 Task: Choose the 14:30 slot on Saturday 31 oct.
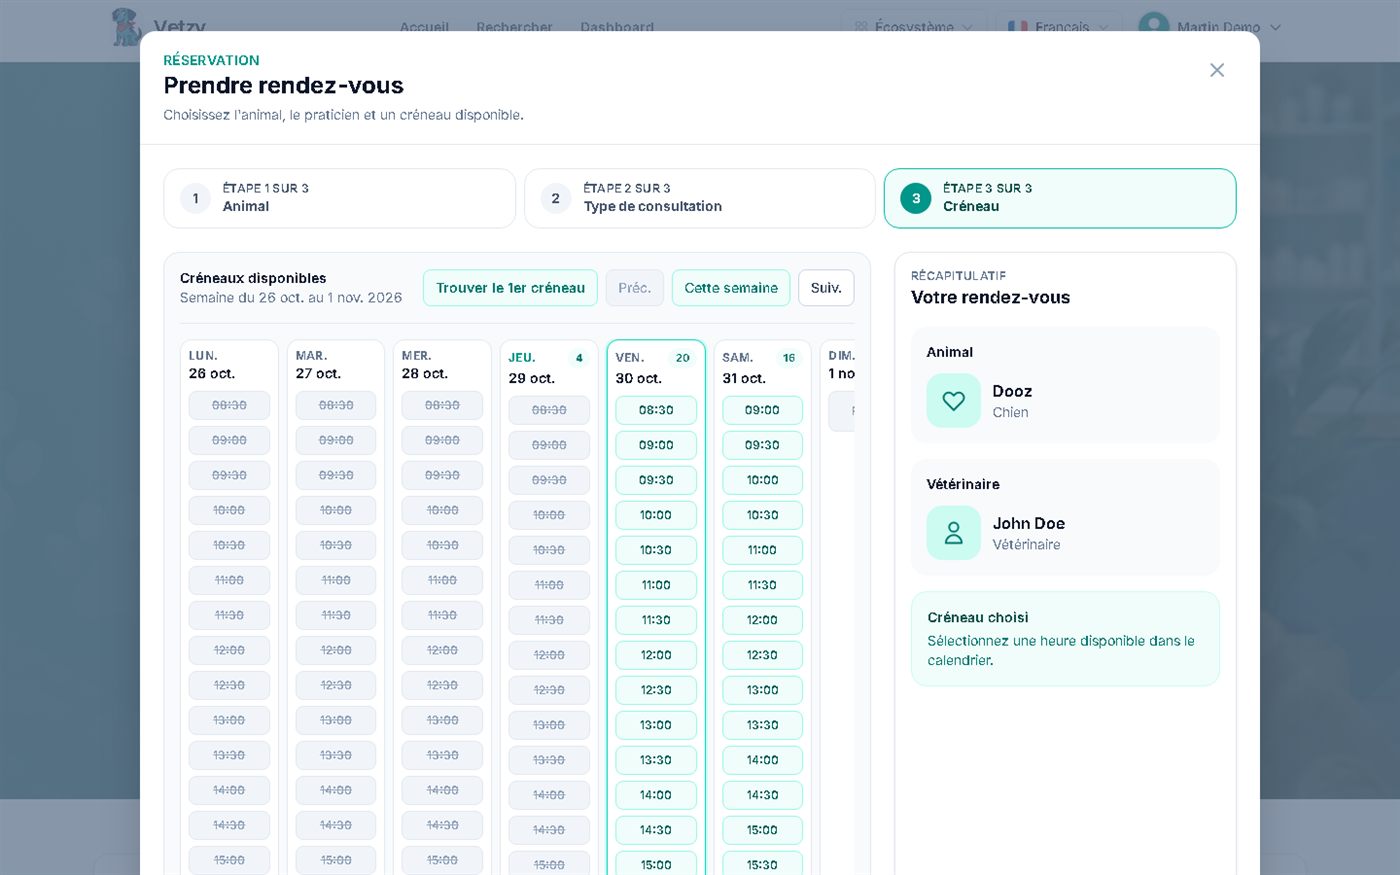tap(762, 795)
